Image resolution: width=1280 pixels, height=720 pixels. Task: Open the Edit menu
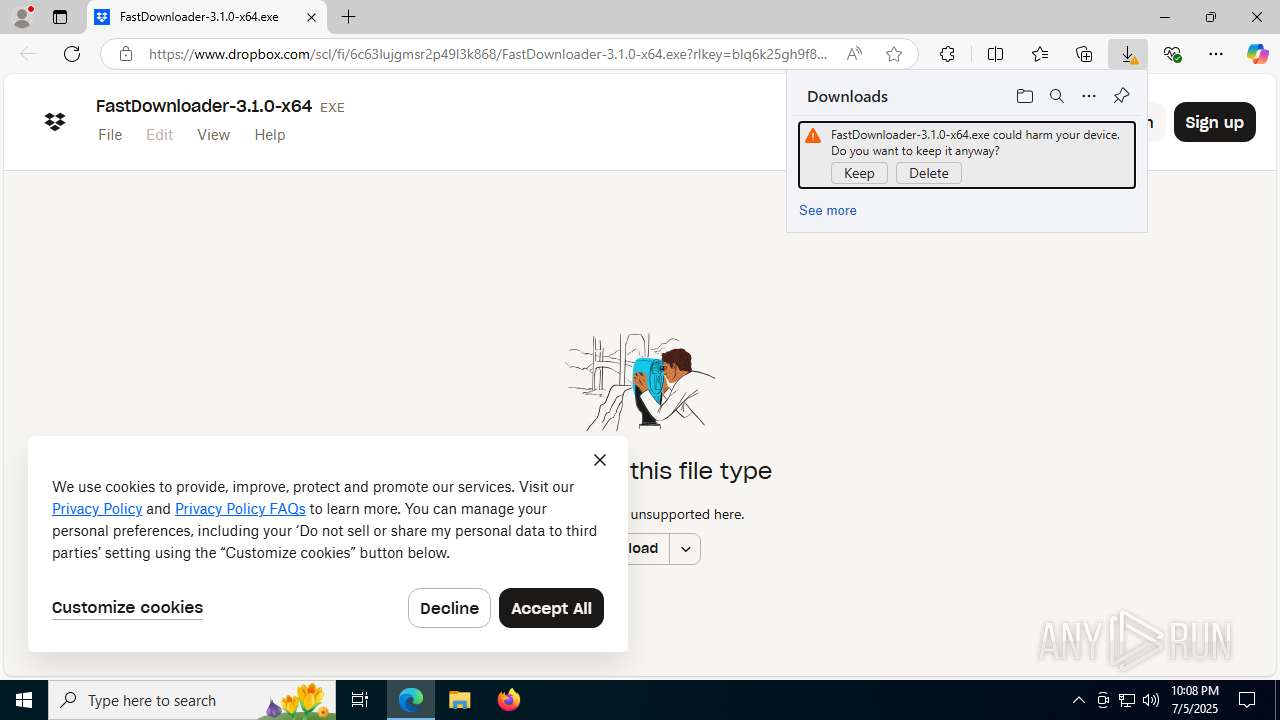point(160,135)
